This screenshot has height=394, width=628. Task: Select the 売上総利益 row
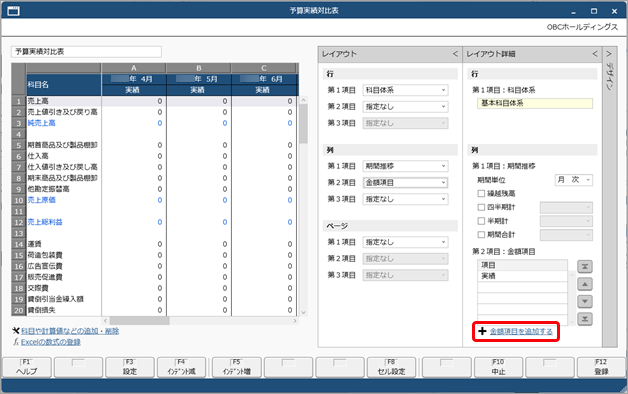coord(155,222)
